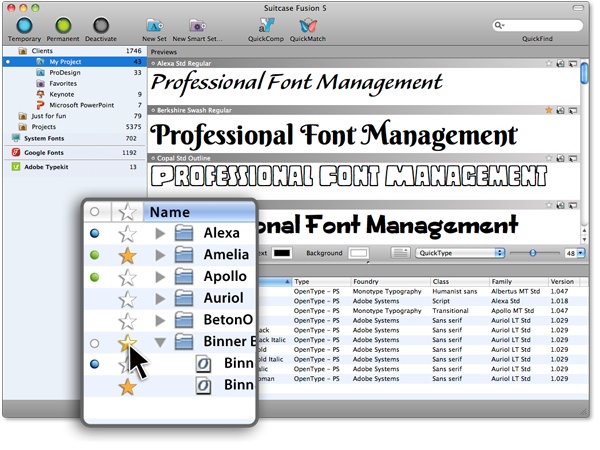Open the QuickComp tool
600x450 pixels.
265,27
